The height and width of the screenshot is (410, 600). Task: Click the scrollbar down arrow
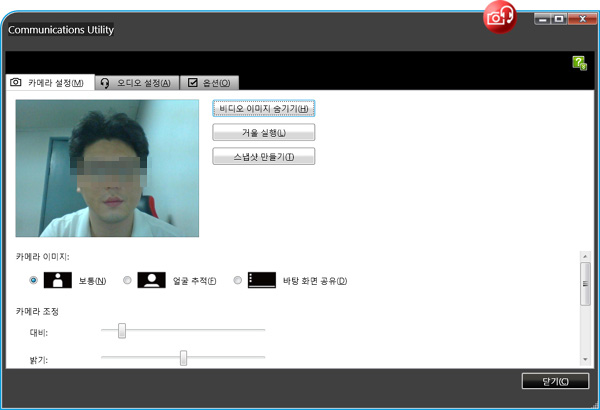tap(585, 359)
